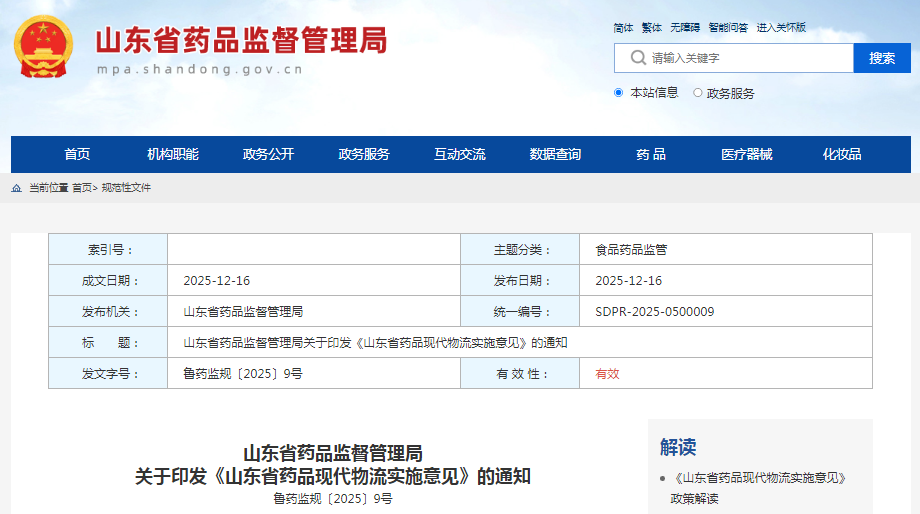Click the search magnifier icon

click(638, 58)
